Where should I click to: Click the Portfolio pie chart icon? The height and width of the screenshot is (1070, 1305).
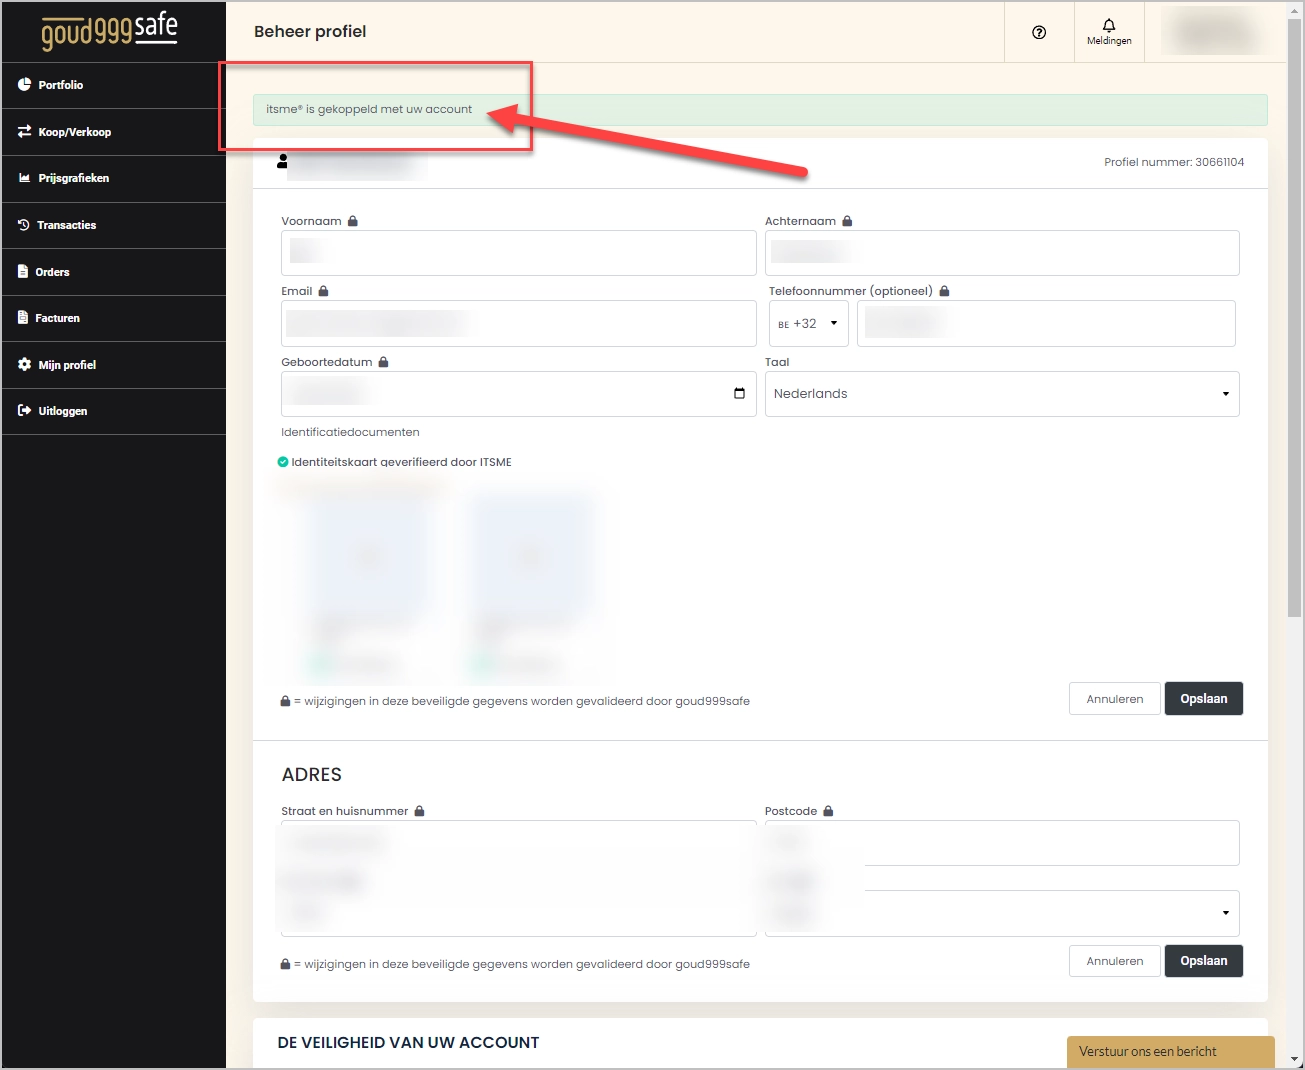pyautogui.click(x=25, y=85)
